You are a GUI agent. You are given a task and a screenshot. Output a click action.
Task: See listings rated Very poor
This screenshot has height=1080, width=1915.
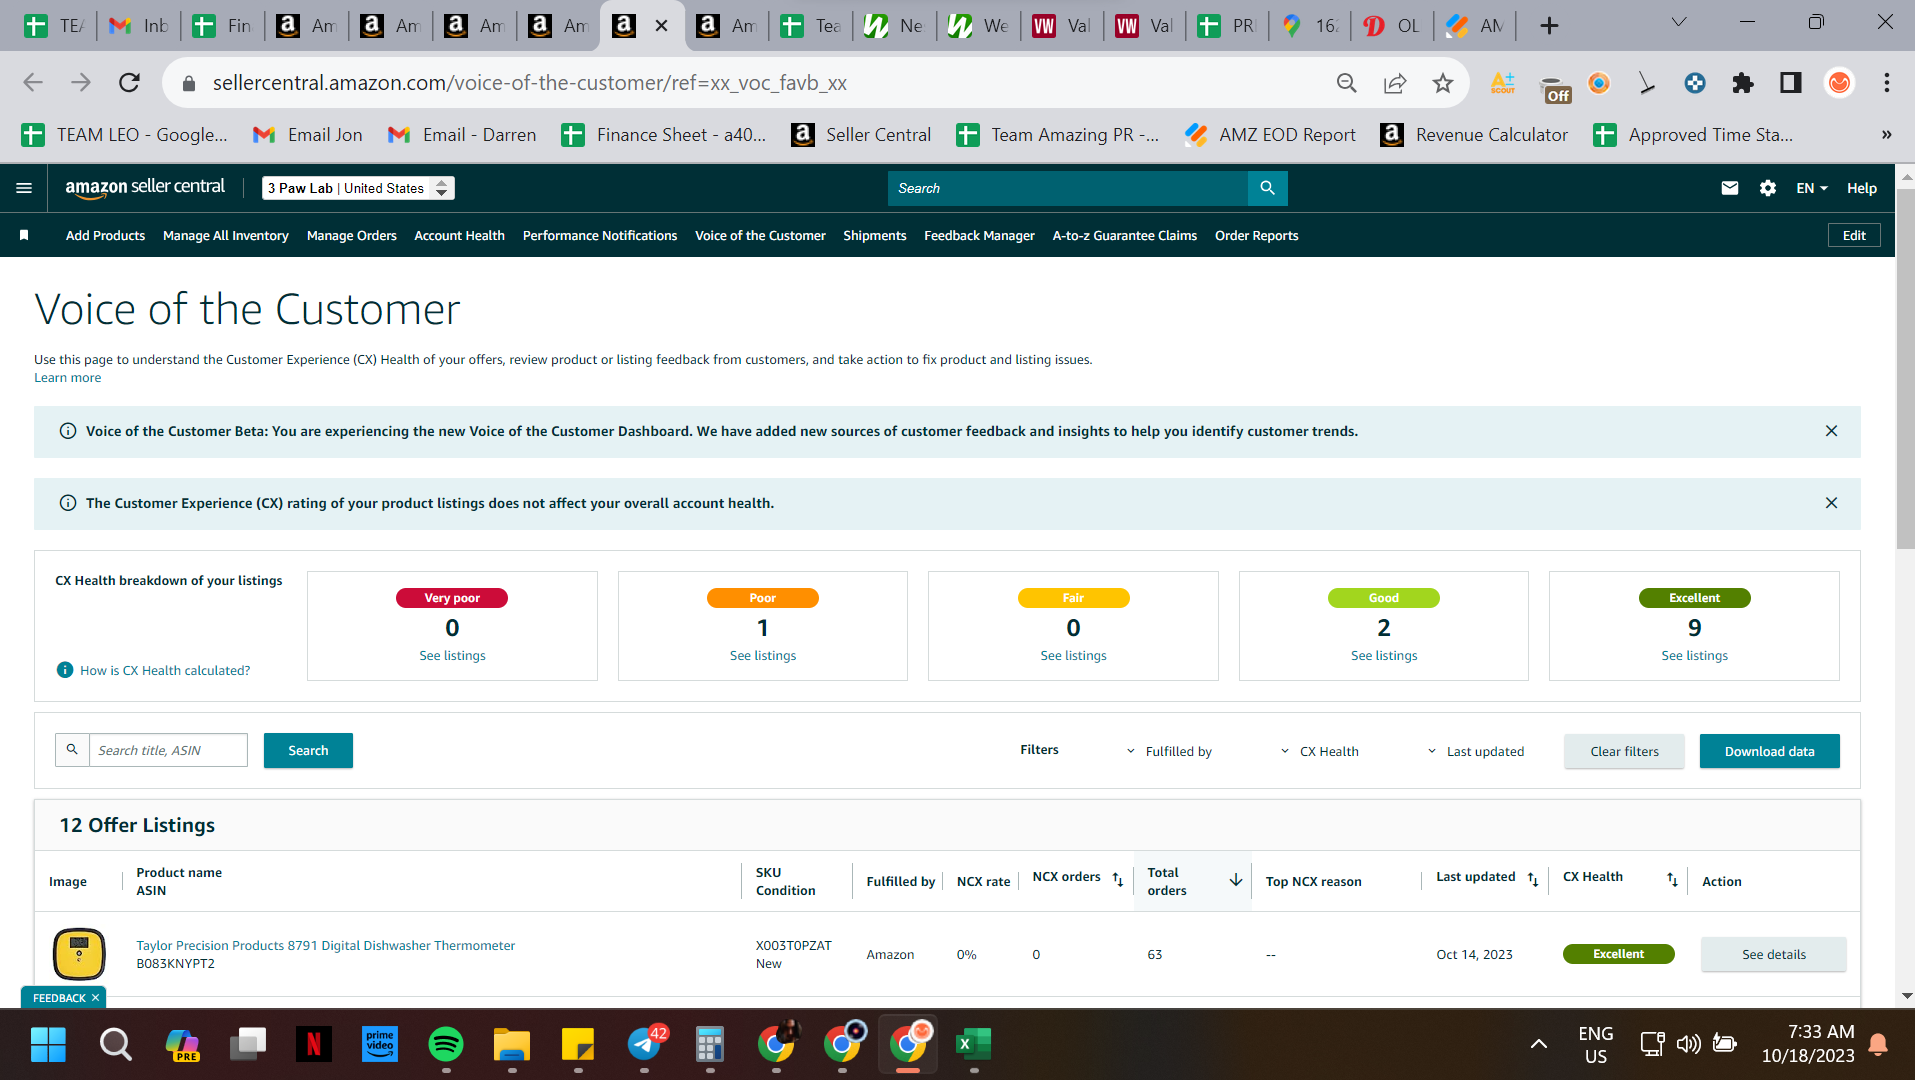452,655
